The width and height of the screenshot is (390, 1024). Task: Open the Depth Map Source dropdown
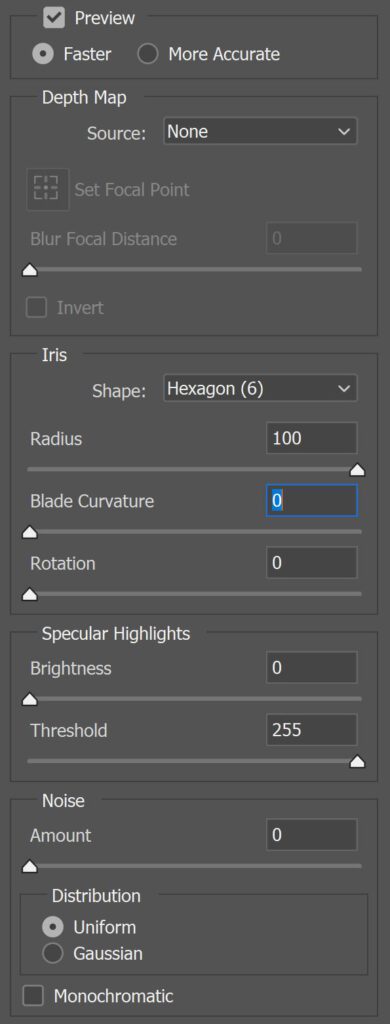point(260,131)
